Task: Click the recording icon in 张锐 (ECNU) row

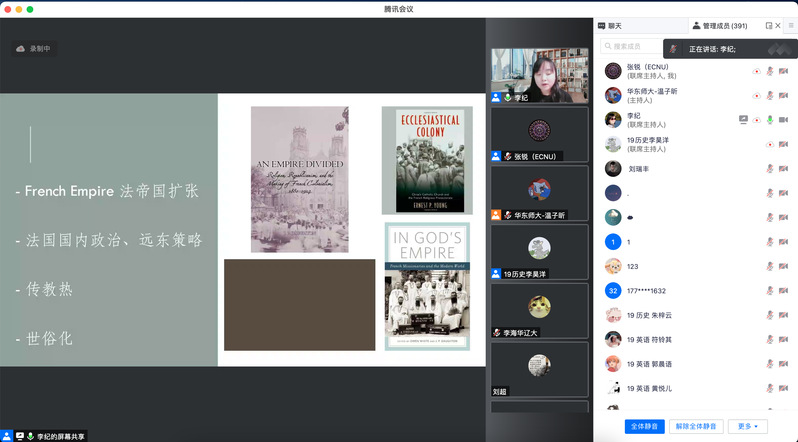Action: (755, 71)
